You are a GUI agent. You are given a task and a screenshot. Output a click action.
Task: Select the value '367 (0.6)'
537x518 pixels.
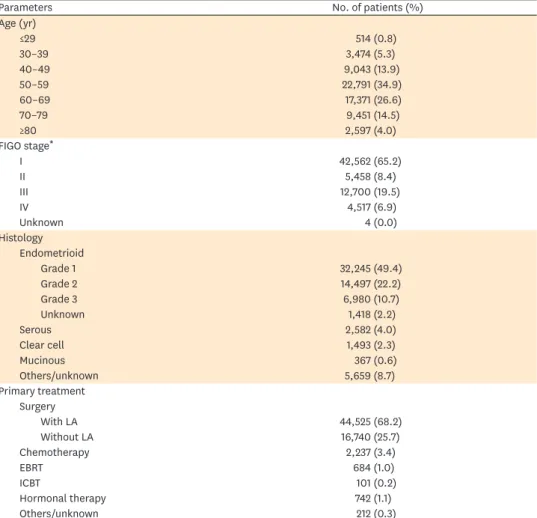click(x=375, y=361)
